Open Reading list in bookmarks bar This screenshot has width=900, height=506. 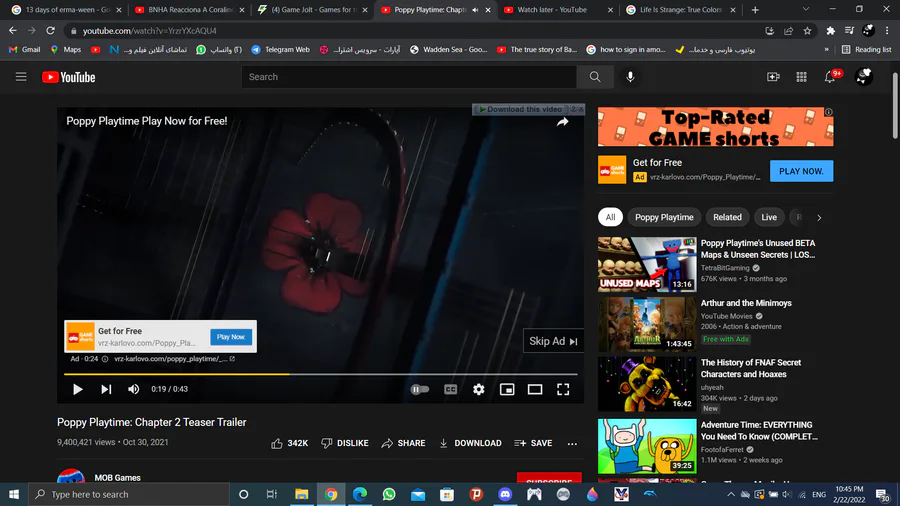pos(867,49)
